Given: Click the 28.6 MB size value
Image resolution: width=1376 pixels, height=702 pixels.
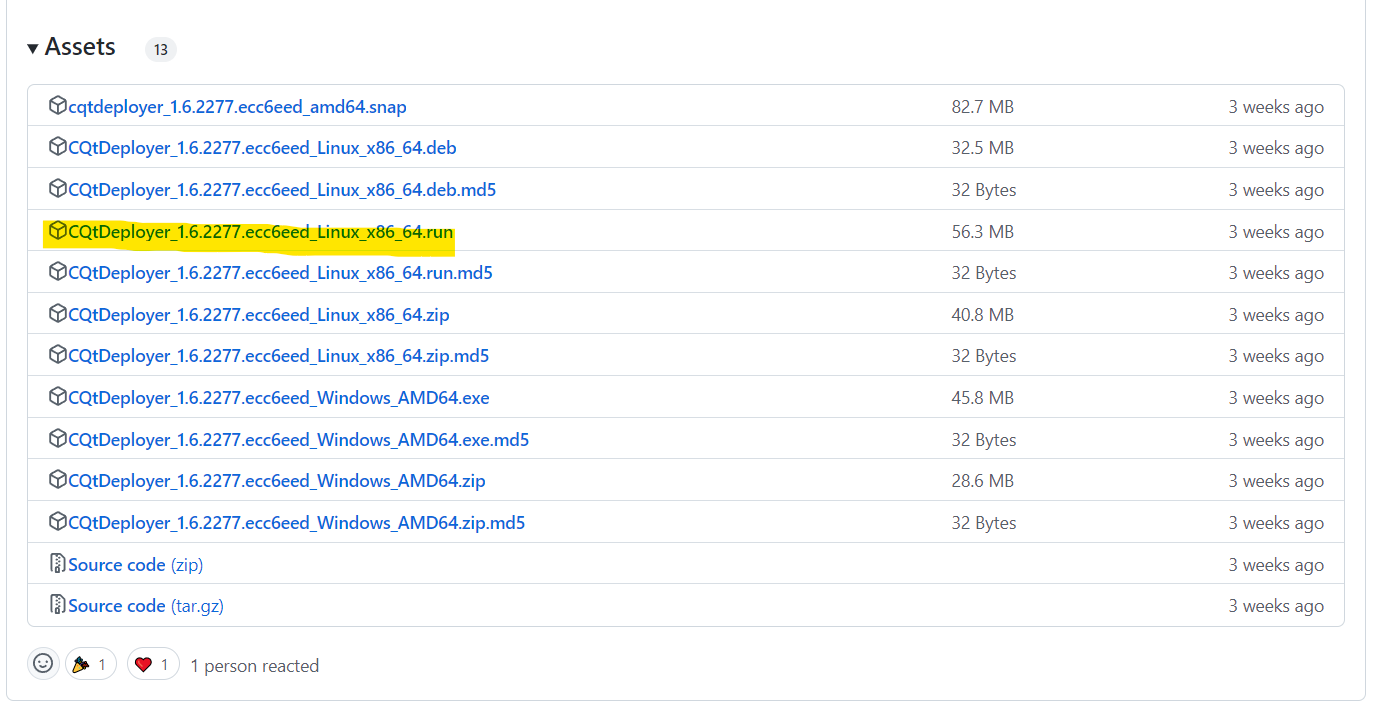Looking at the screenshot, I should click(x=982, y=481).
